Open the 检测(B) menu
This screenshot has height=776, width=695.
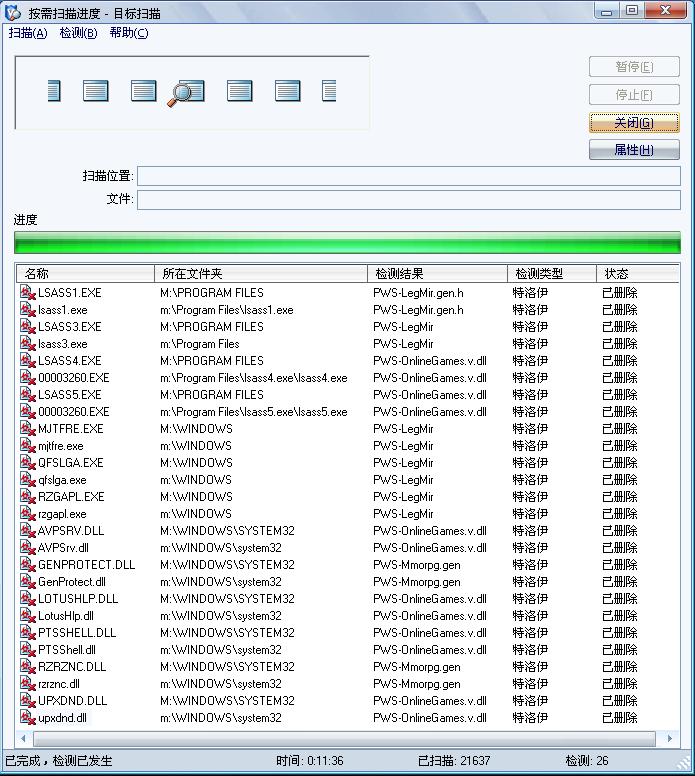point(78,33)
